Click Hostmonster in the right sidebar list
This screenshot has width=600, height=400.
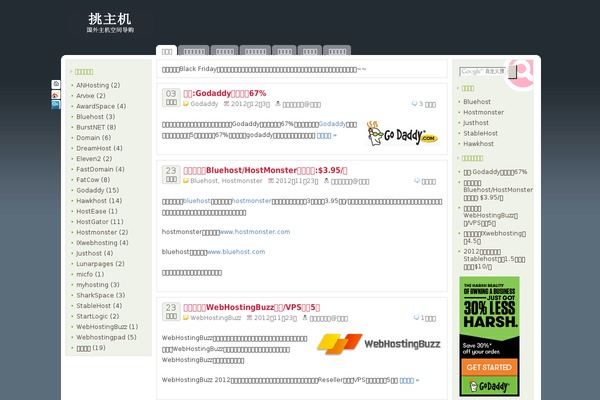coord(484,112)
